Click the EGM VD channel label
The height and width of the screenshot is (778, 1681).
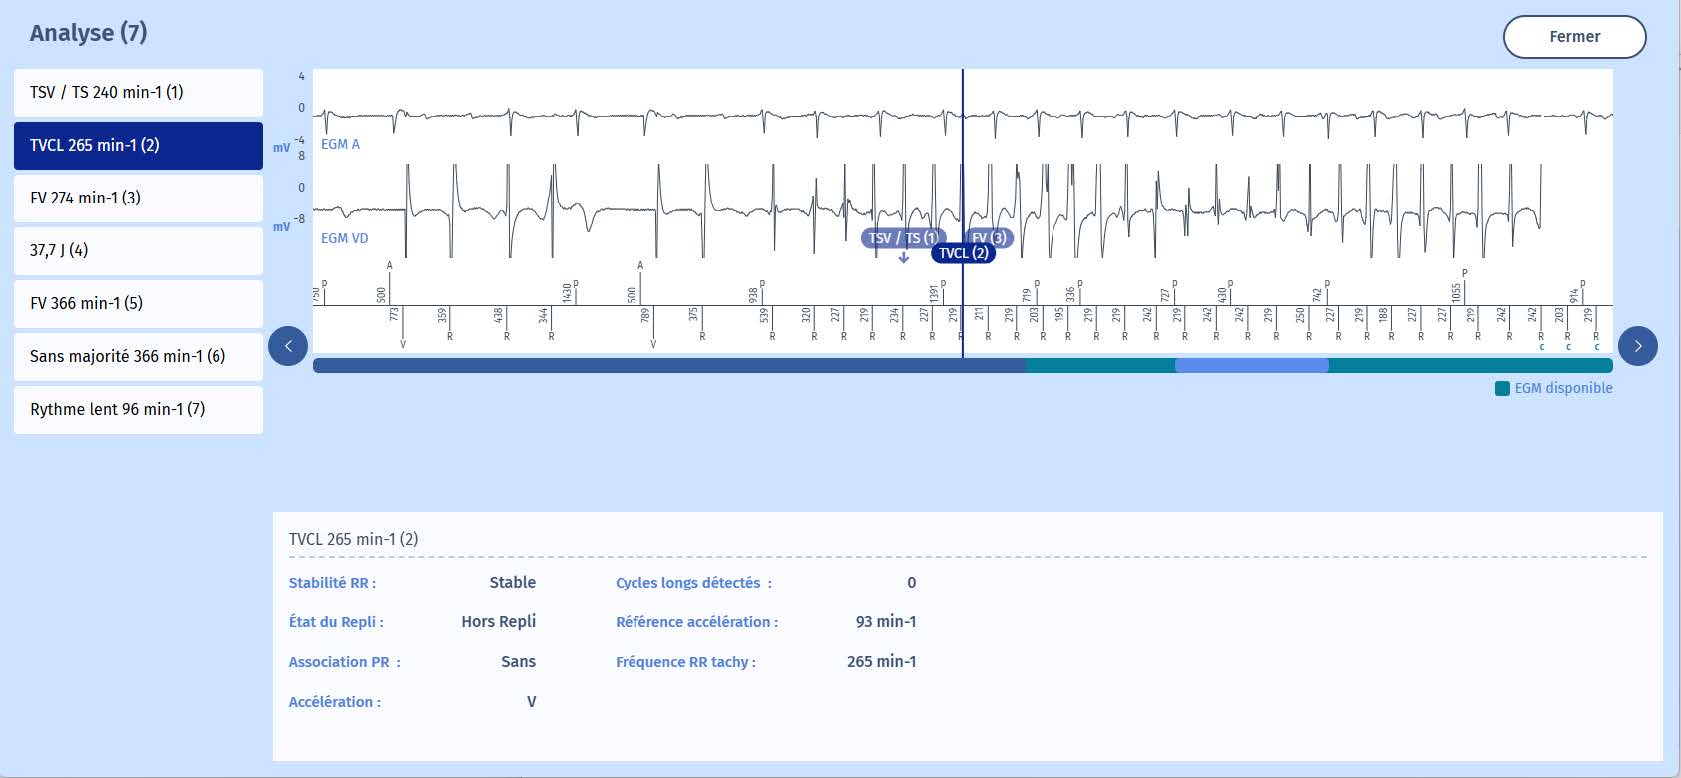pos(344,239)
